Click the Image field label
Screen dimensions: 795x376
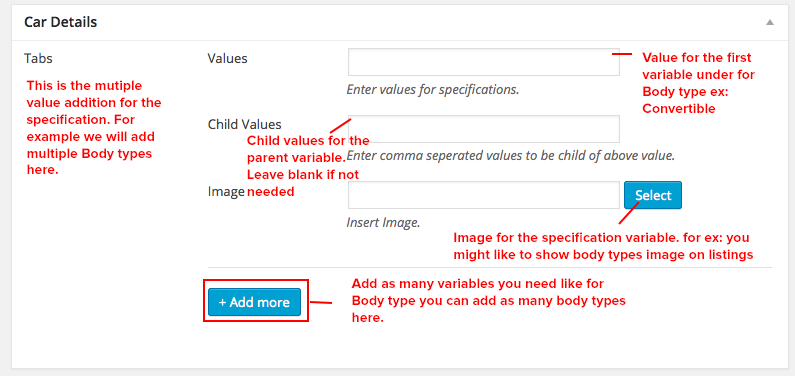pyautogui.click(x=227, y=192)
